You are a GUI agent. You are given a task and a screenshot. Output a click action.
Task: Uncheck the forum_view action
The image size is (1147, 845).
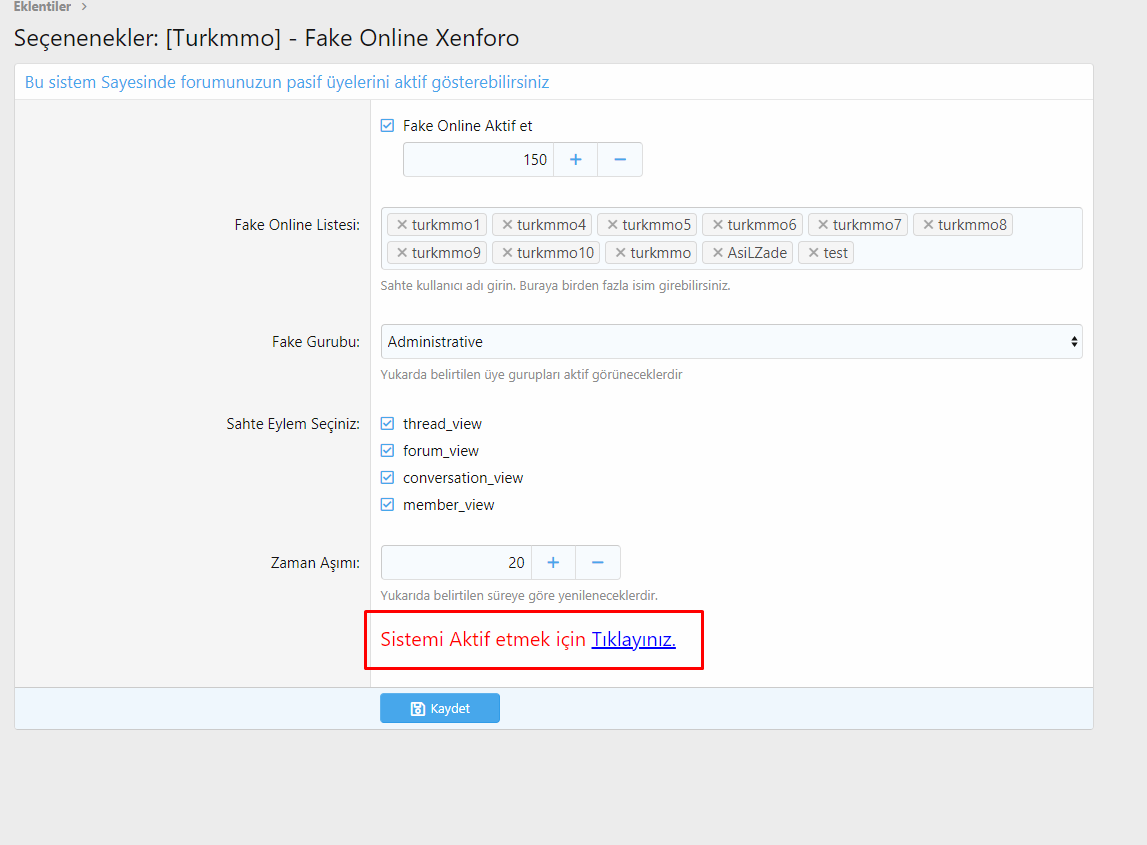click(x=388, y=451)
